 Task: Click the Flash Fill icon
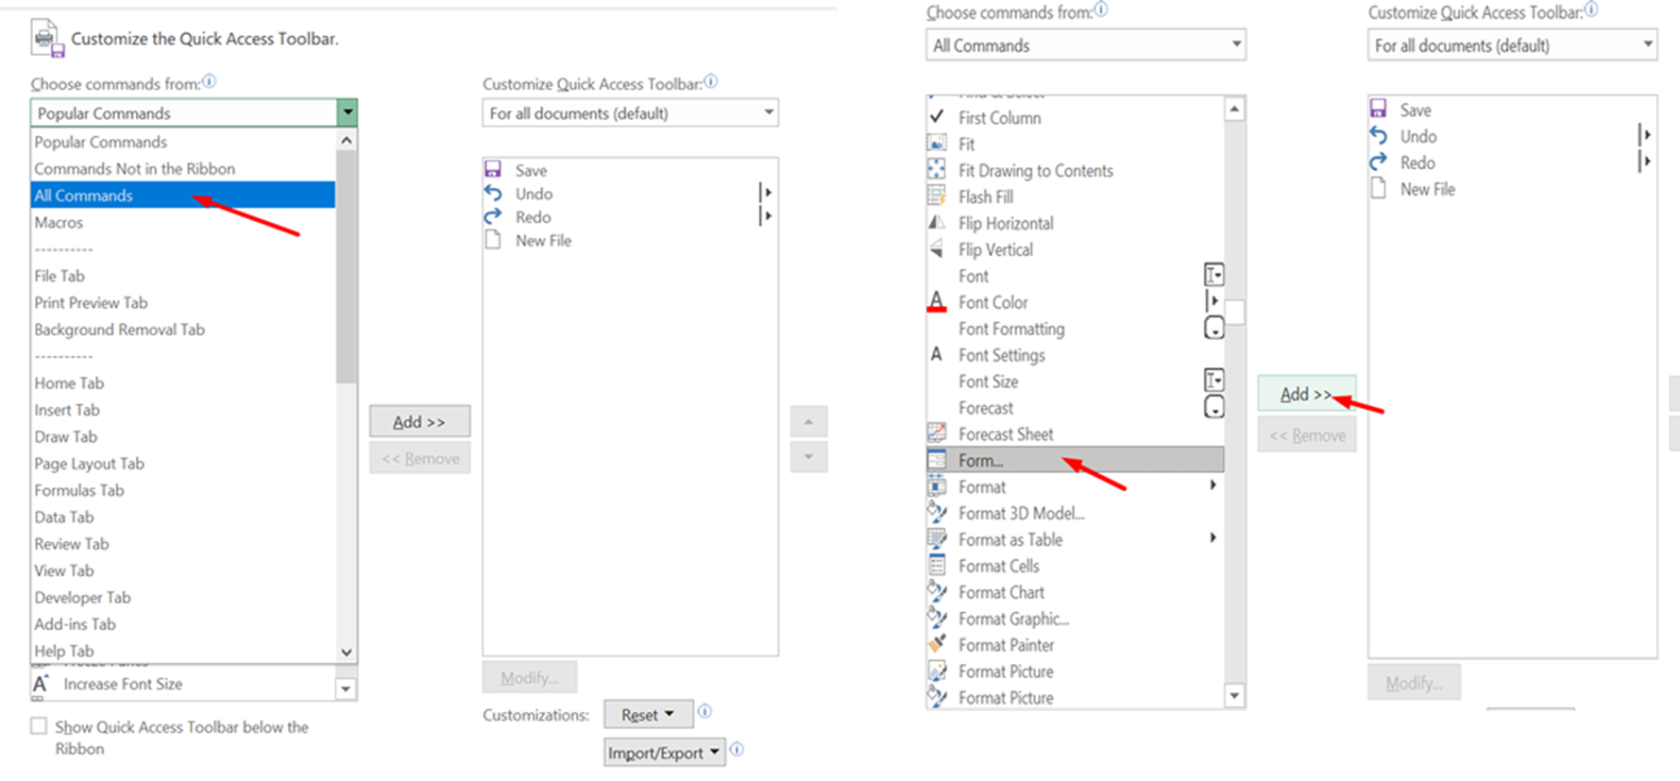[x=937, y=197]
